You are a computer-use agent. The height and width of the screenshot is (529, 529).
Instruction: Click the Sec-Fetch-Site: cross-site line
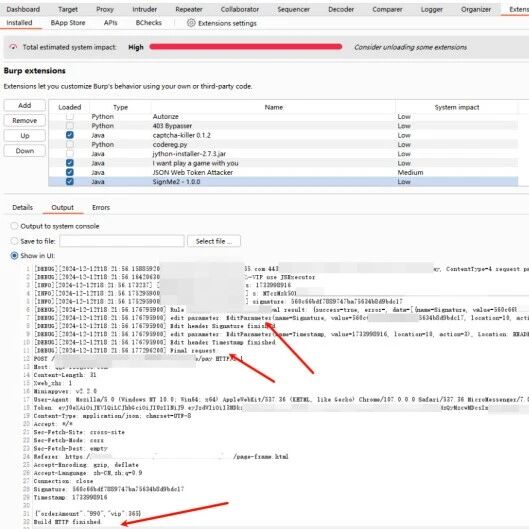pos(79,432)
